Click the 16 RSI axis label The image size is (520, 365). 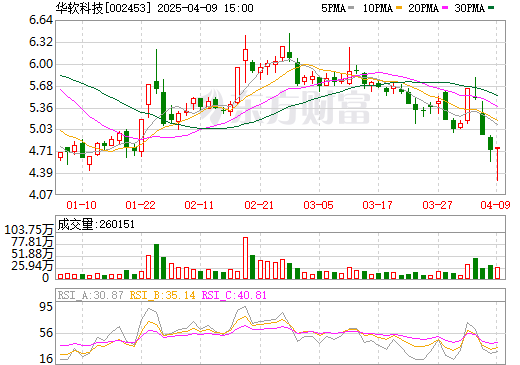pyautogui.click(x=46, y=359)
